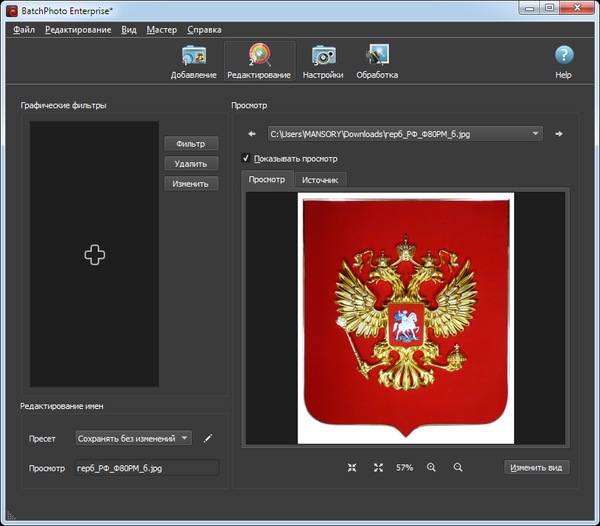Open the Мастер menu
This screenshot has width=600, height=526.
(161, 30)
